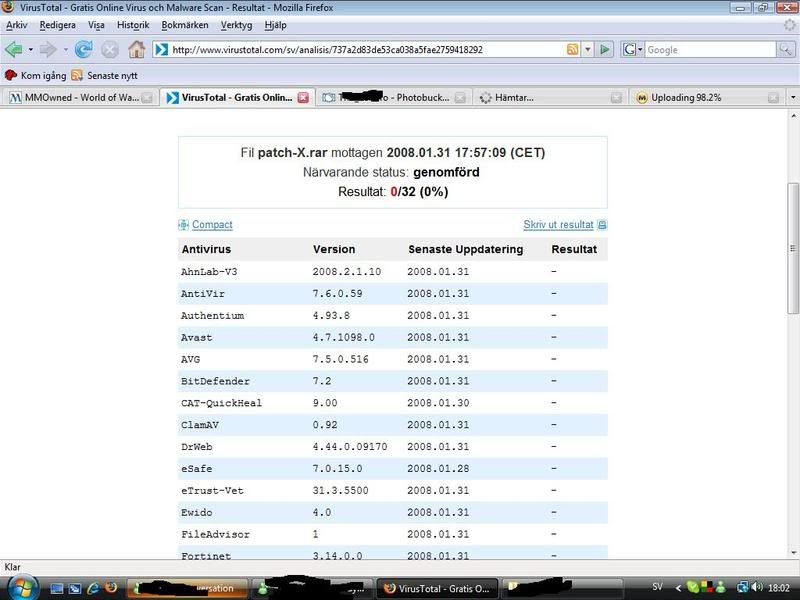Switch to the MMOwned - World of Wa... tab
The image size is (800, 600).
point(80,97)
